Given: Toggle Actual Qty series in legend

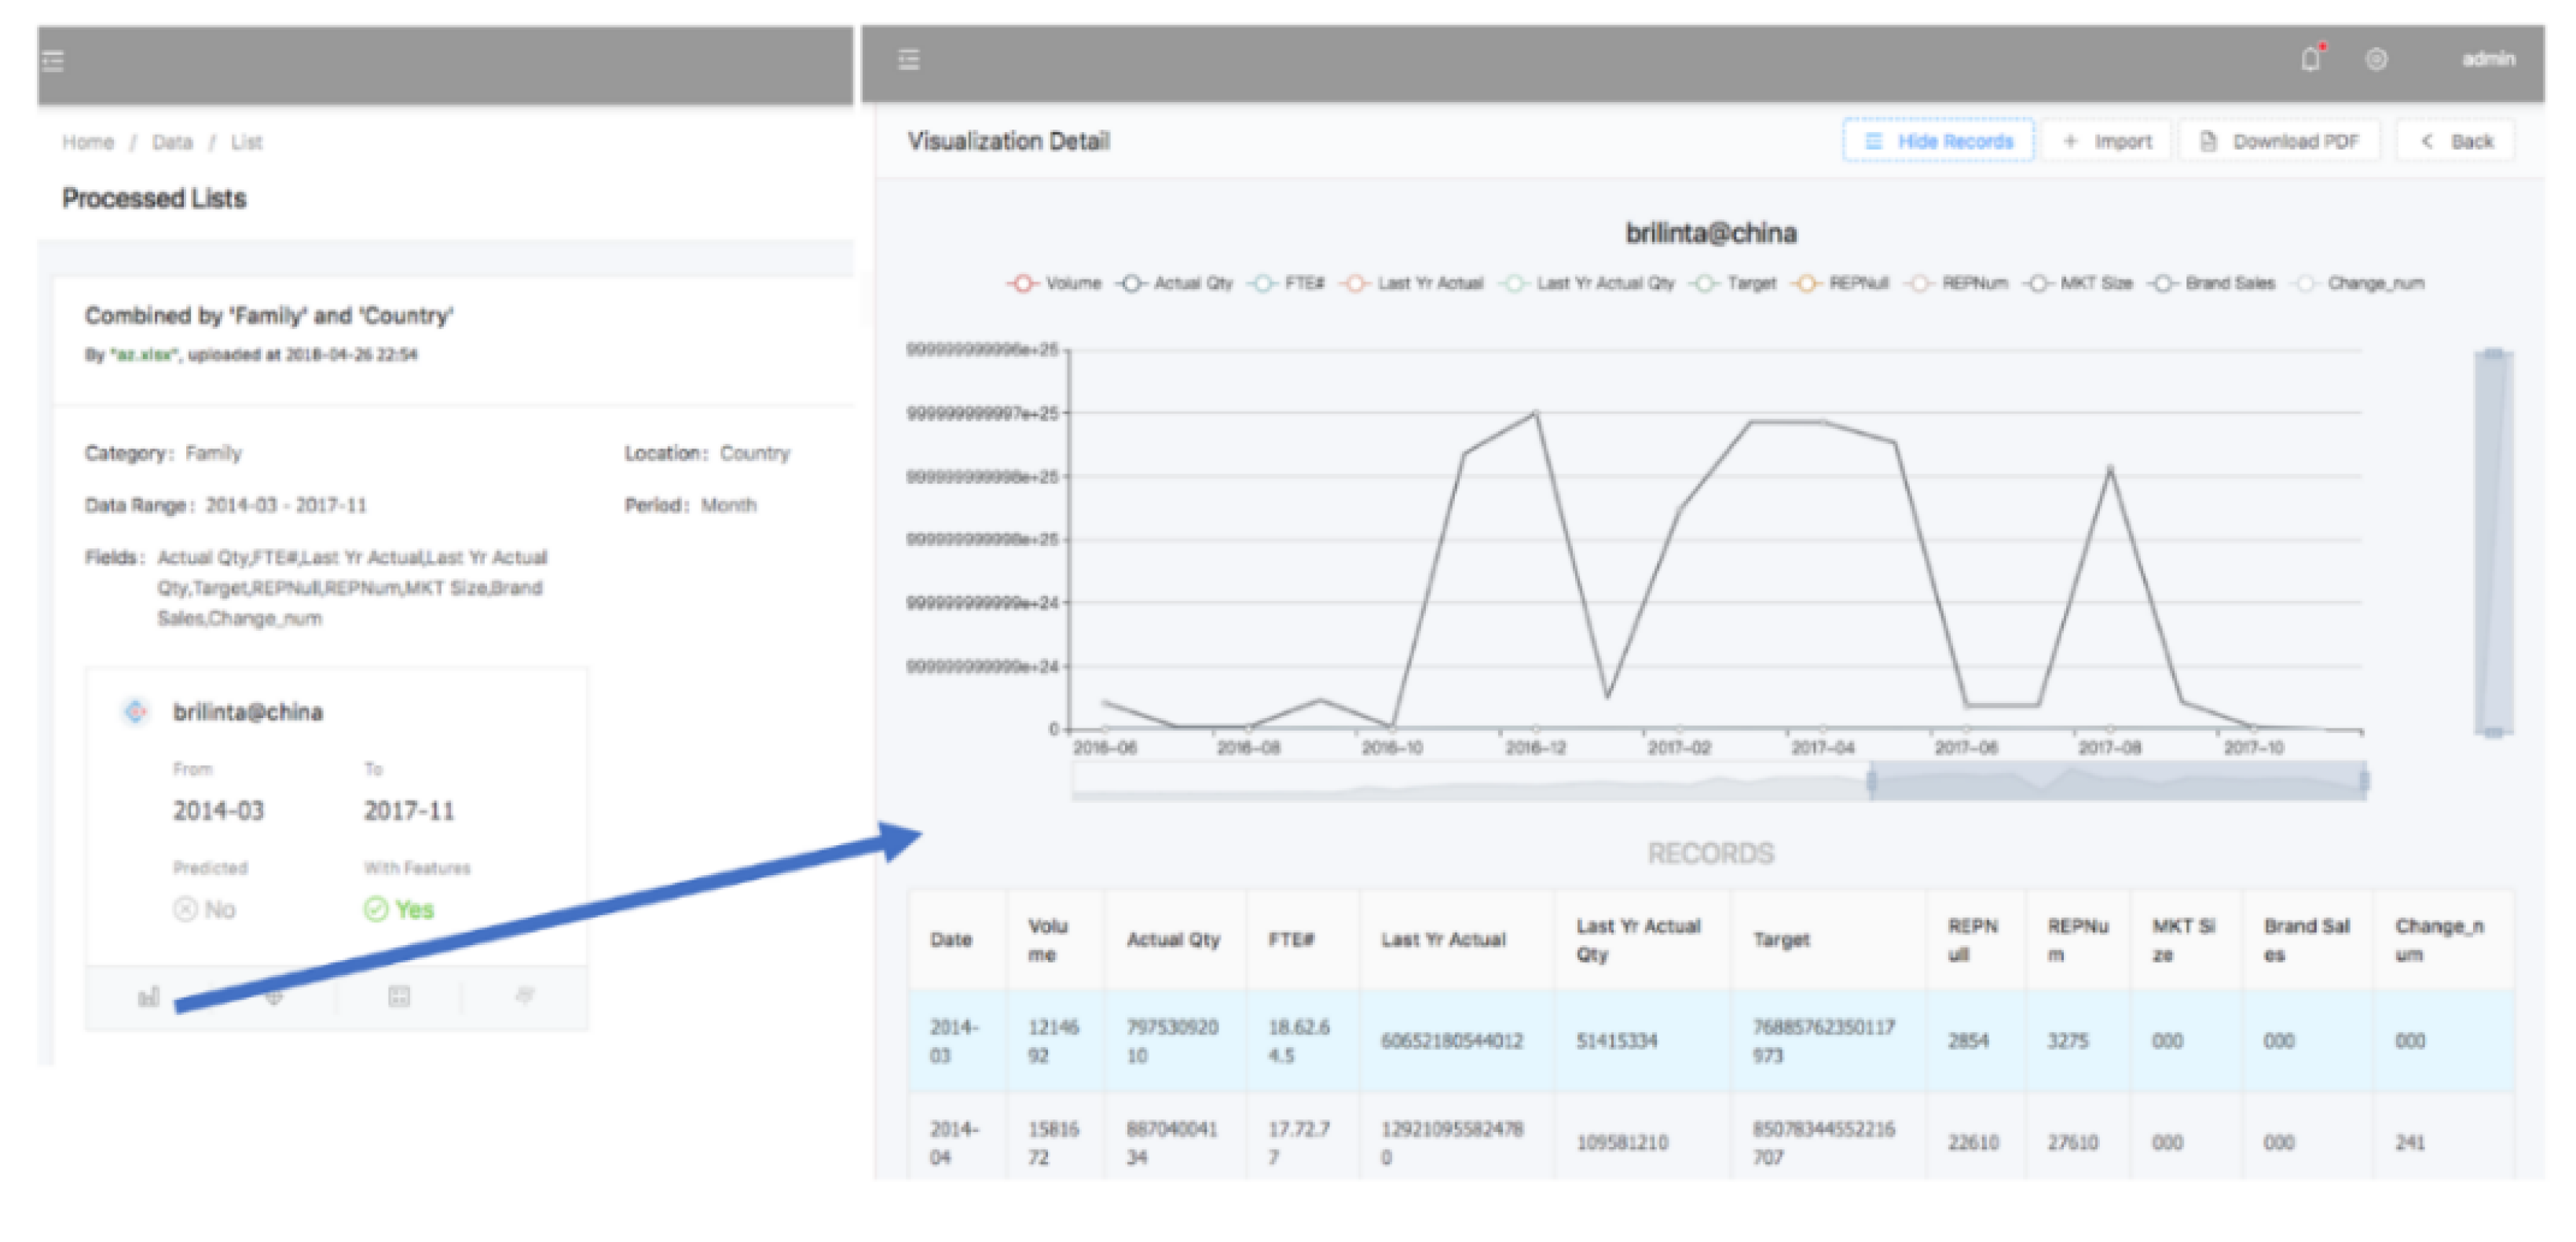Looking at the screenshot, I should tap(1175, 283).
